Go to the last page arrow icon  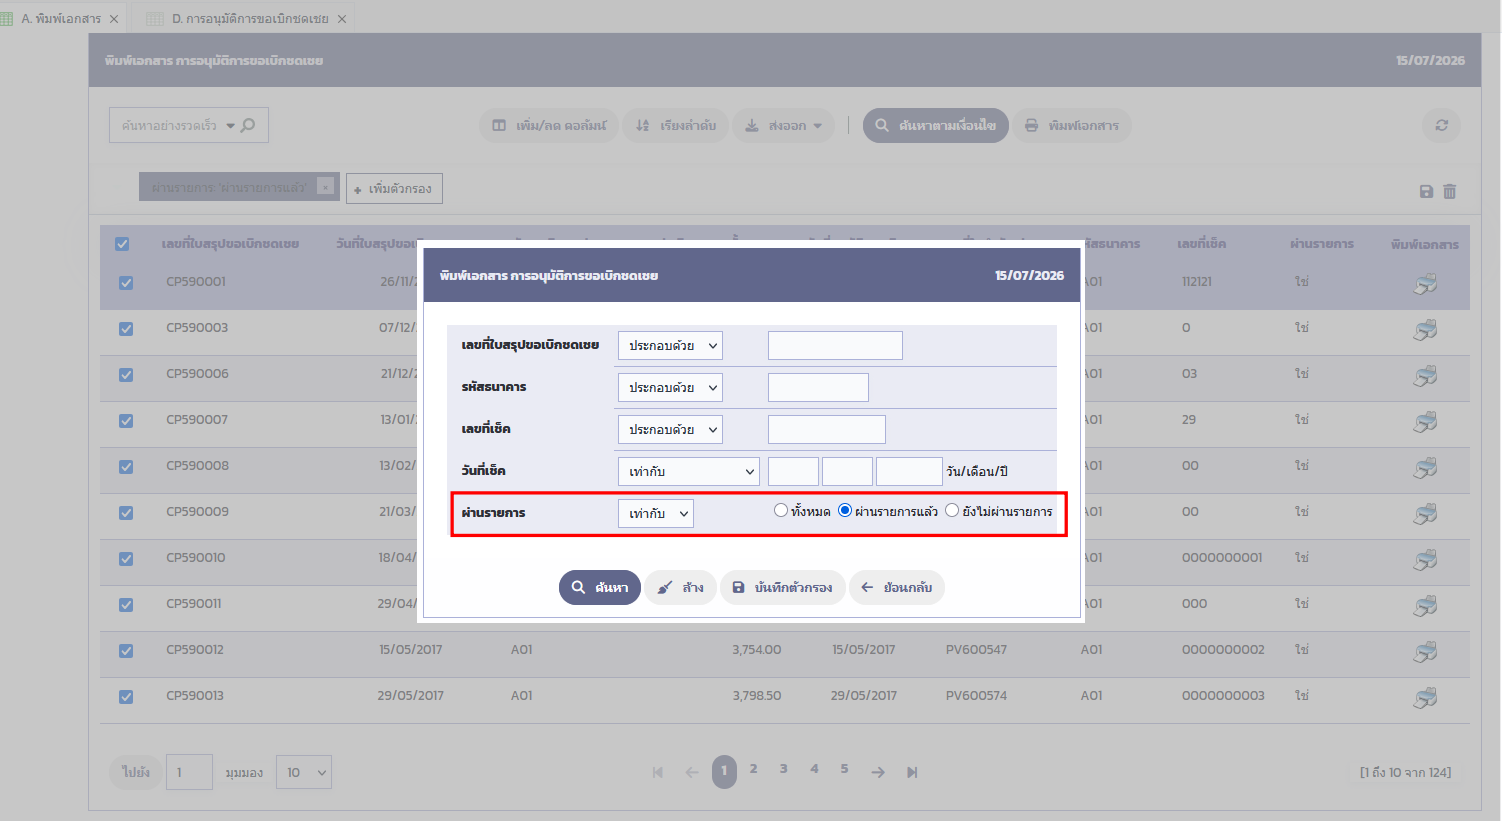pyautogui.click(x=912, y=772)
